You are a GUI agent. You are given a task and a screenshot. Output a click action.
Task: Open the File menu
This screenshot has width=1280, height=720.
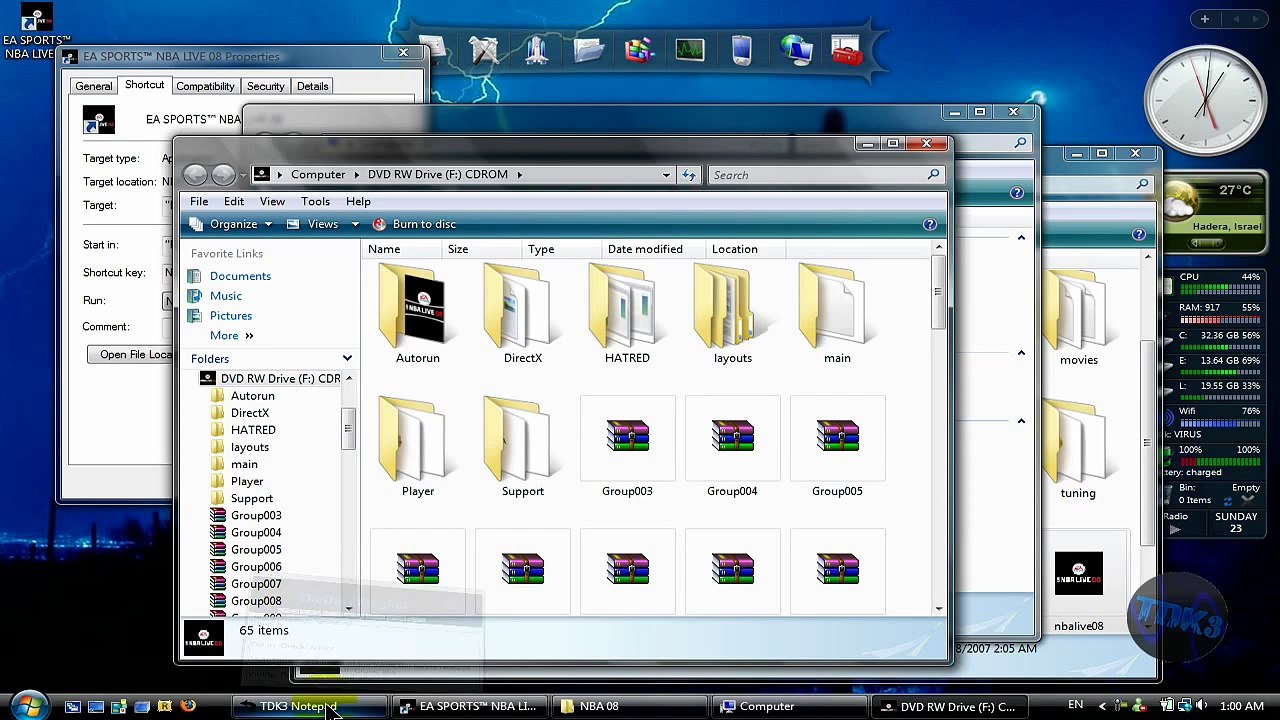coord(199,201)
